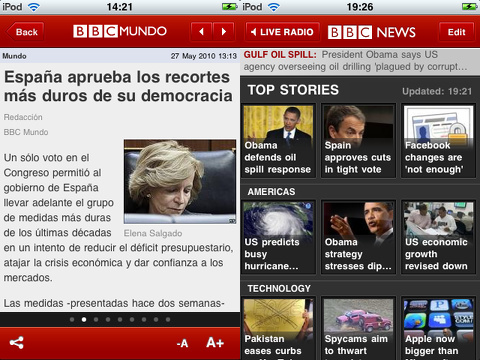Open 'Obama strategy stresses dip' story
The image size is (480, 360).
pyautogui.click(x=358, y=237)
